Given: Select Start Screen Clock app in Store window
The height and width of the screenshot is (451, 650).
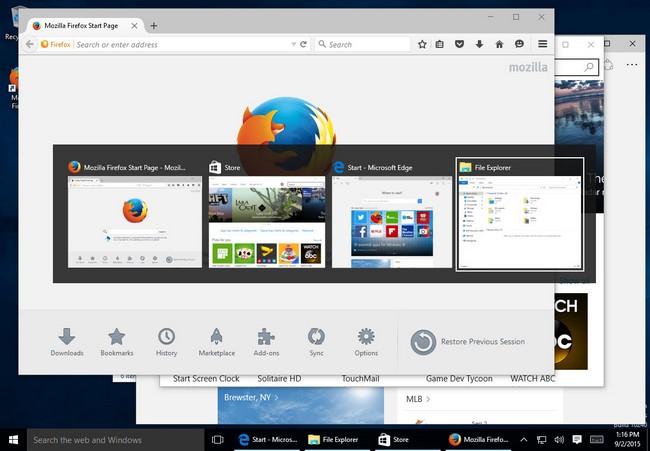Looking at the screenshot, I should 206,378.
